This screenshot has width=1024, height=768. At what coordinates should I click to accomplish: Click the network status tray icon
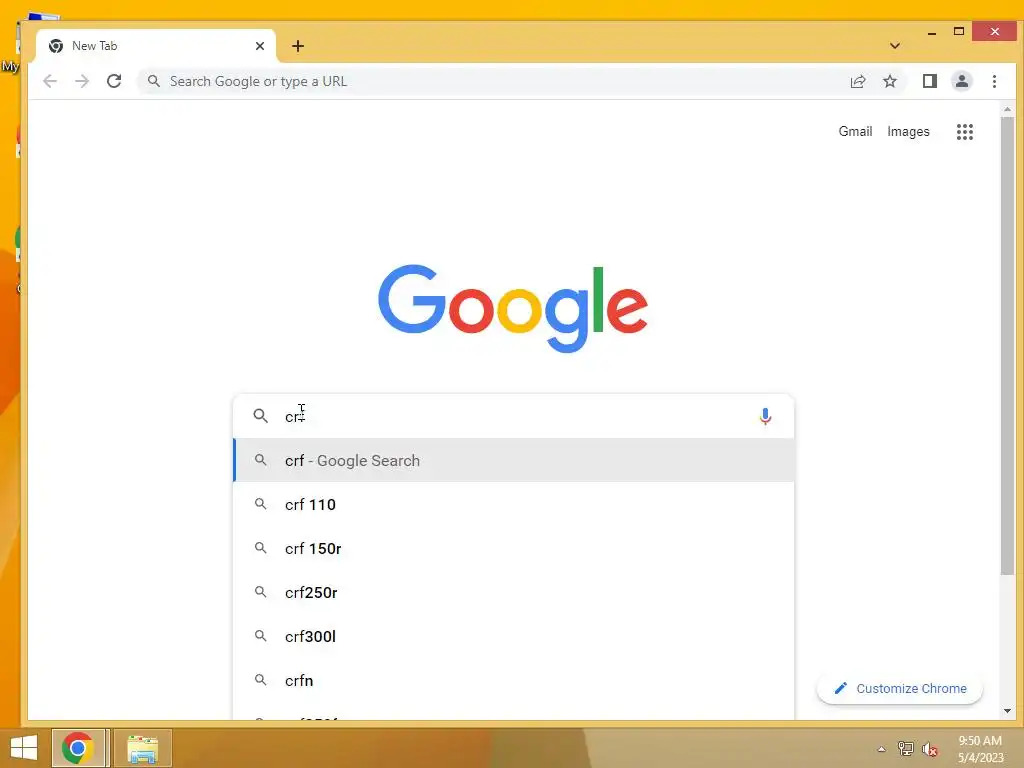pos(905,749)
